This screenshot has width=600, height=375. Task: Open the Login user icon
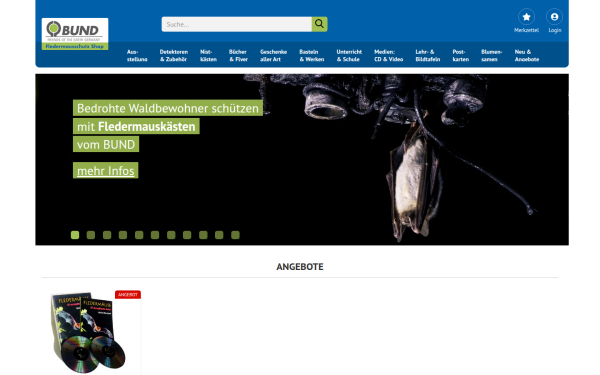pyautogui.click(x=554, y=17)
